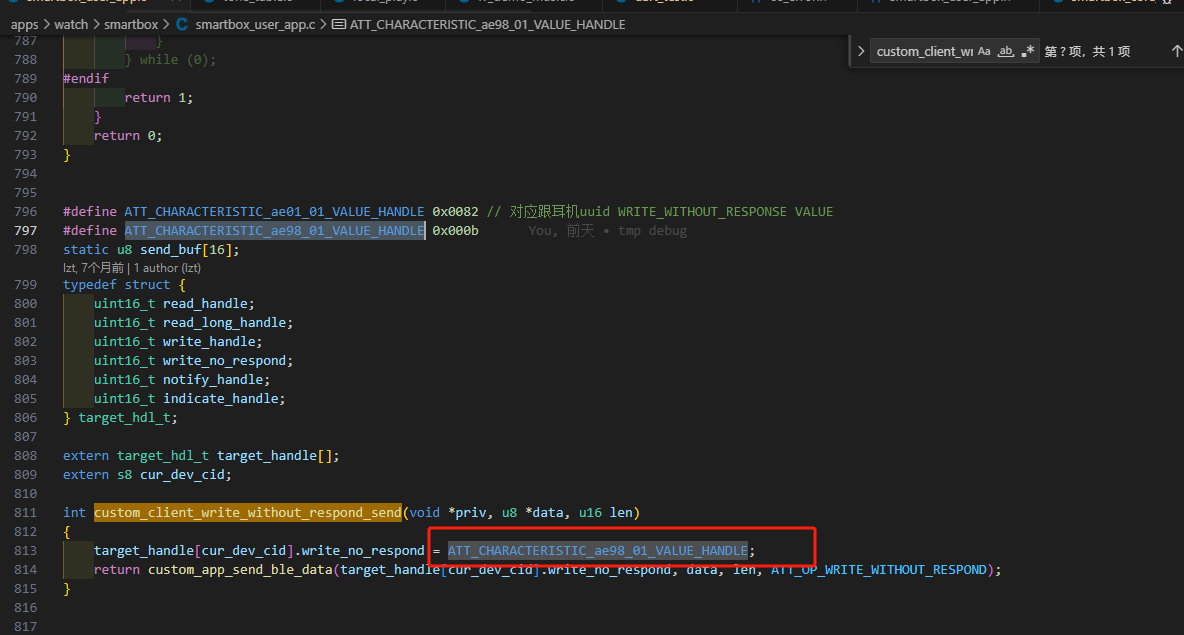Click the 'write_no_respond' struct member on line 803
The width and height of the screenshot is (1184, 635).
(224, 360)
